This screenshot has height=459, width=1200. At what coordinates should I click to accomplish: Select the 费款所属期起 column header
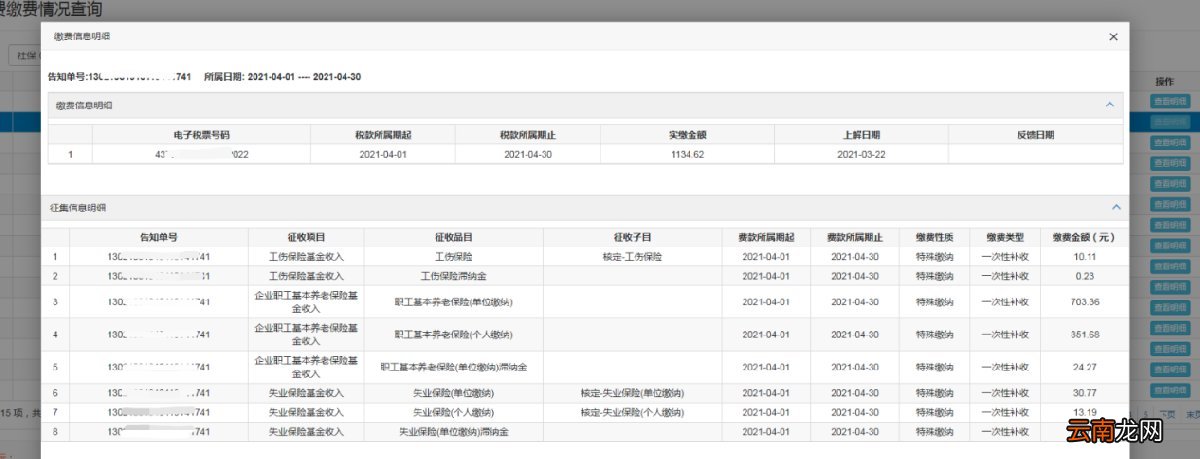pyautogui.click(x=767, y=237)
